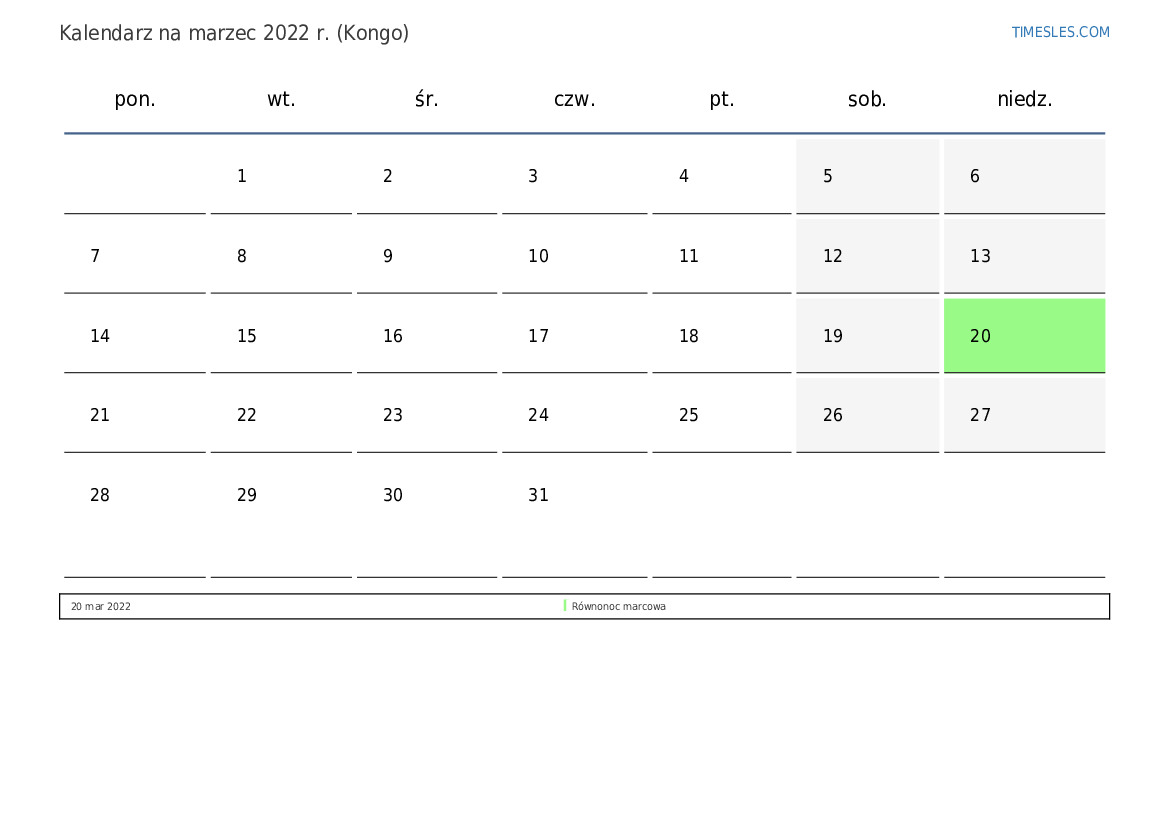
Task: Click the green marker beside Równonoc marcowa
Action: (565, 606)
